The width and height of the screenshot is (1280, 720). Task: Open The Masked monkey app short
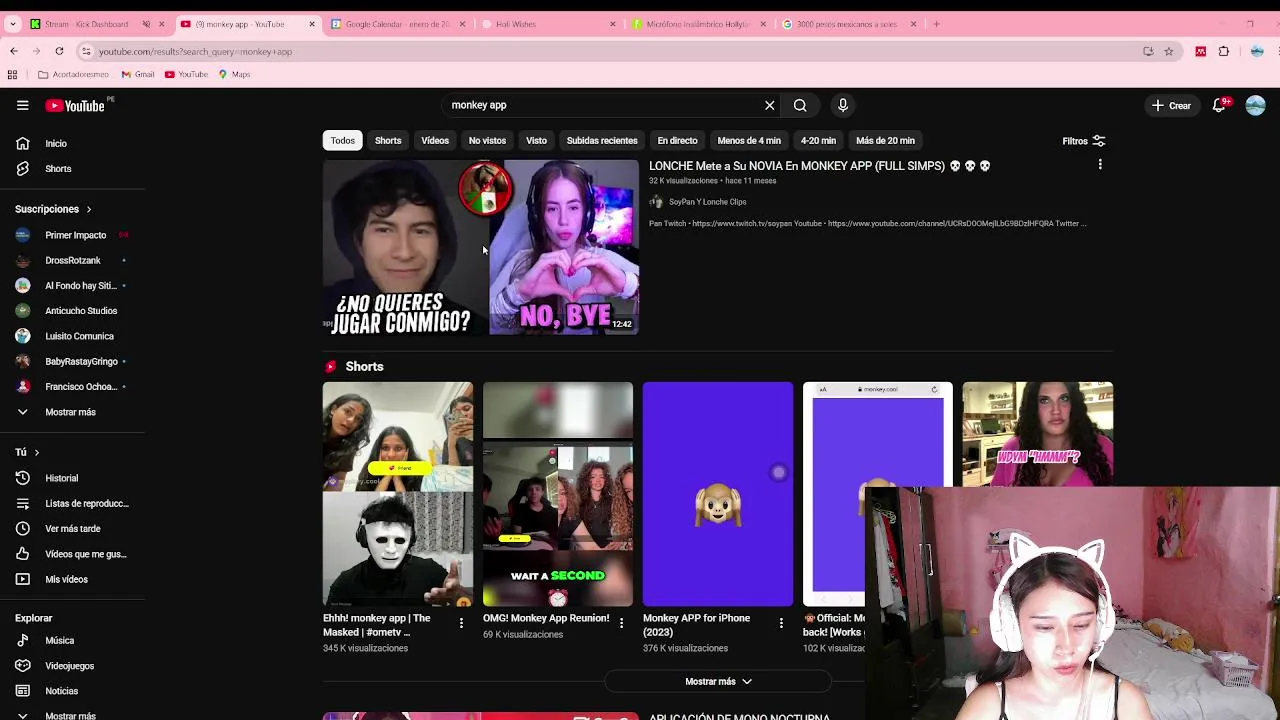(398, 494)
